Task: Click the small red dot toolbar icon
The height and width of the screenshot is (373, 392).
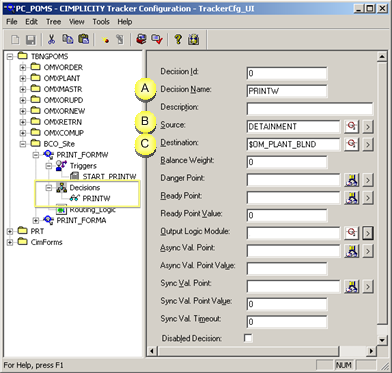Action: pos(105,40)
